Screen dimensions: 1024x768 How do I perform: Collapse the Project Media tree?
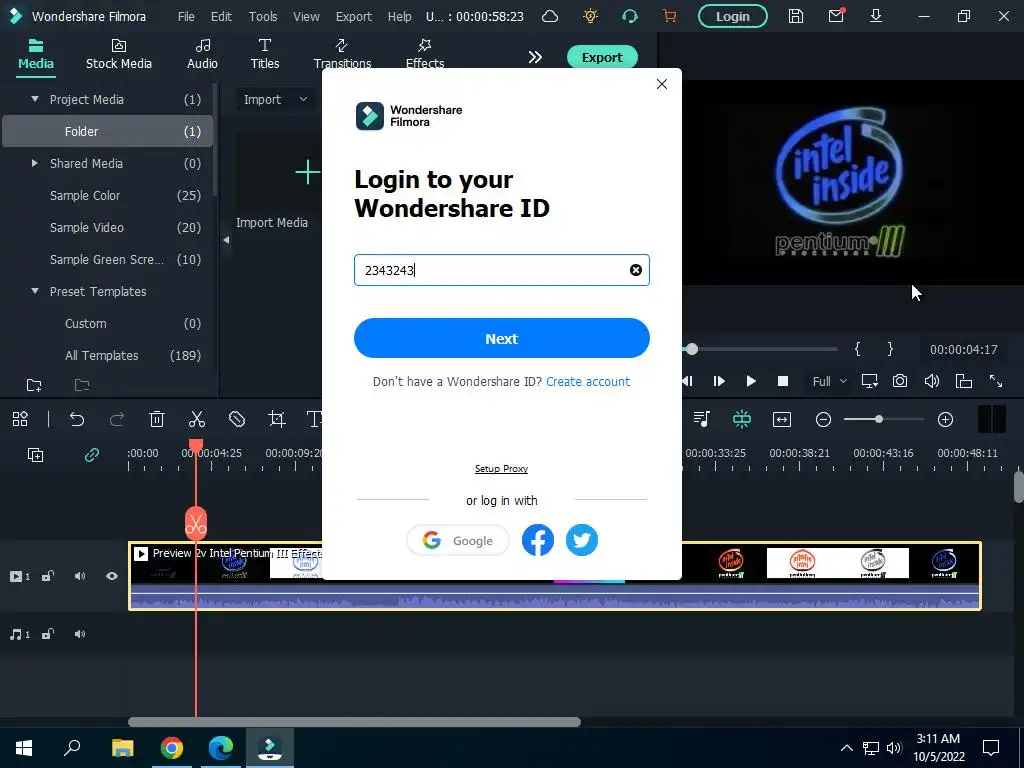35,99
